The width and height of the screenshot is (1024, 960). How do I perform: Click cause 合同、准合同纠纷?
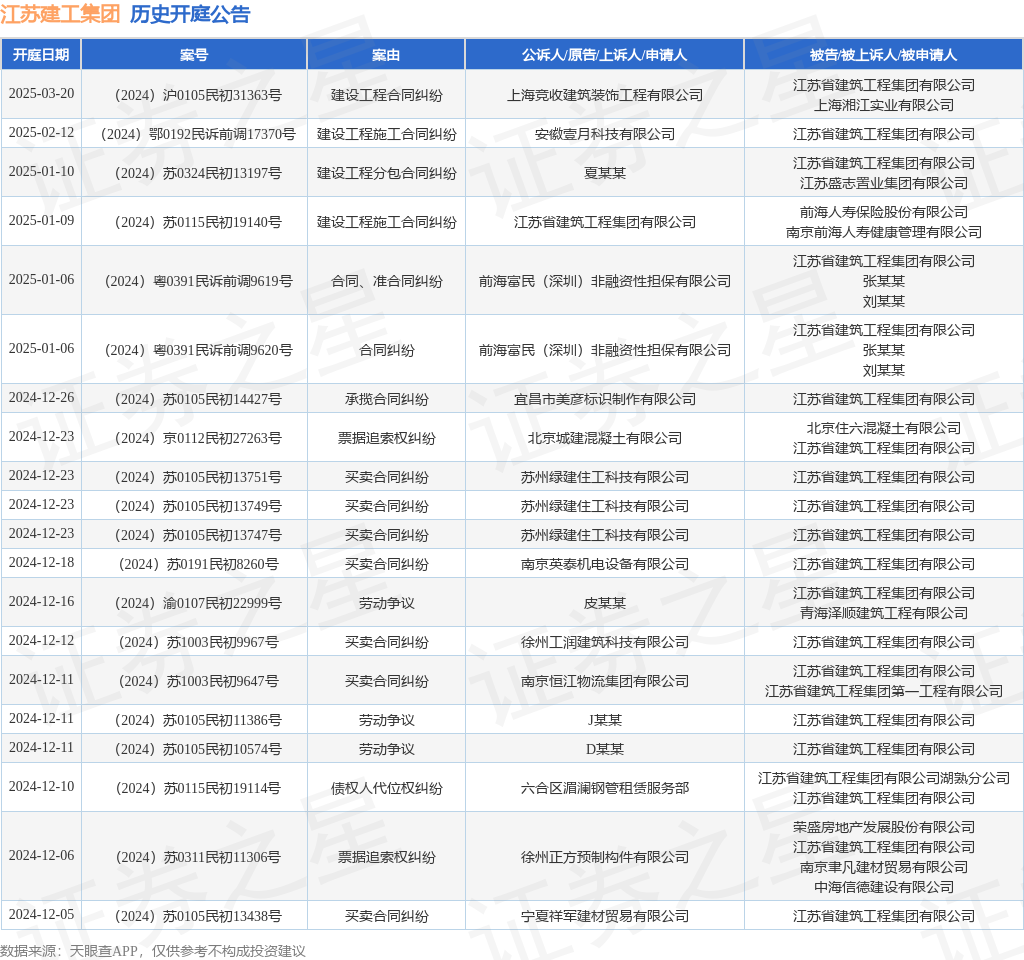[386, 281]
